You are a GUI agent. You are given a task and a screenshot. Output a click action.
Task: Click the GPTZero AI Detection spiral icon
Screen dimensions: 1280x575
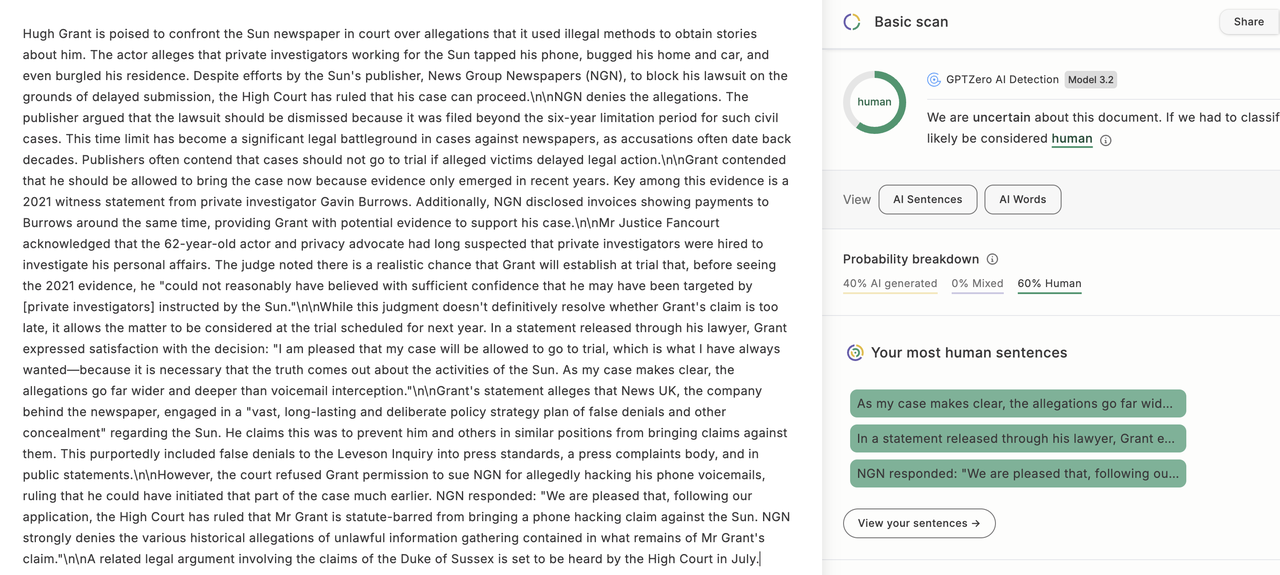(x=934, y=80)
